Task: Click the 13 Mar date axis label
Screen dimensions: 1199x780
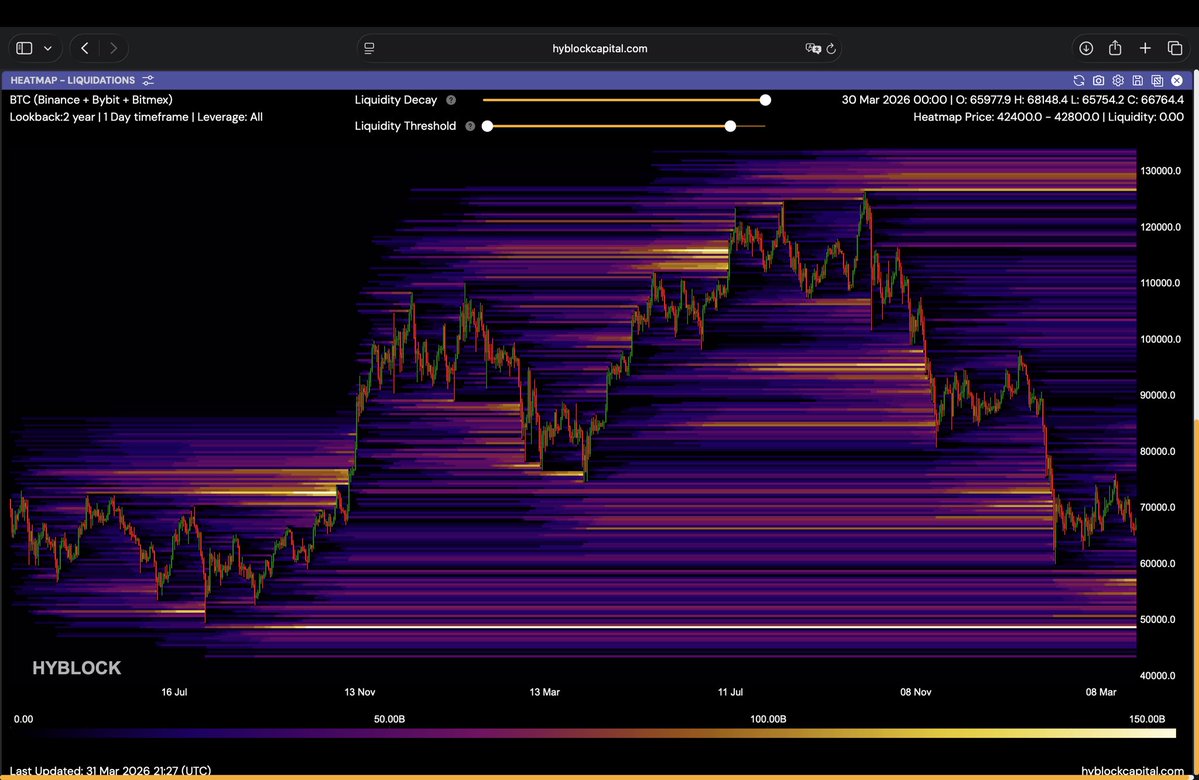Action: point(544,692)
